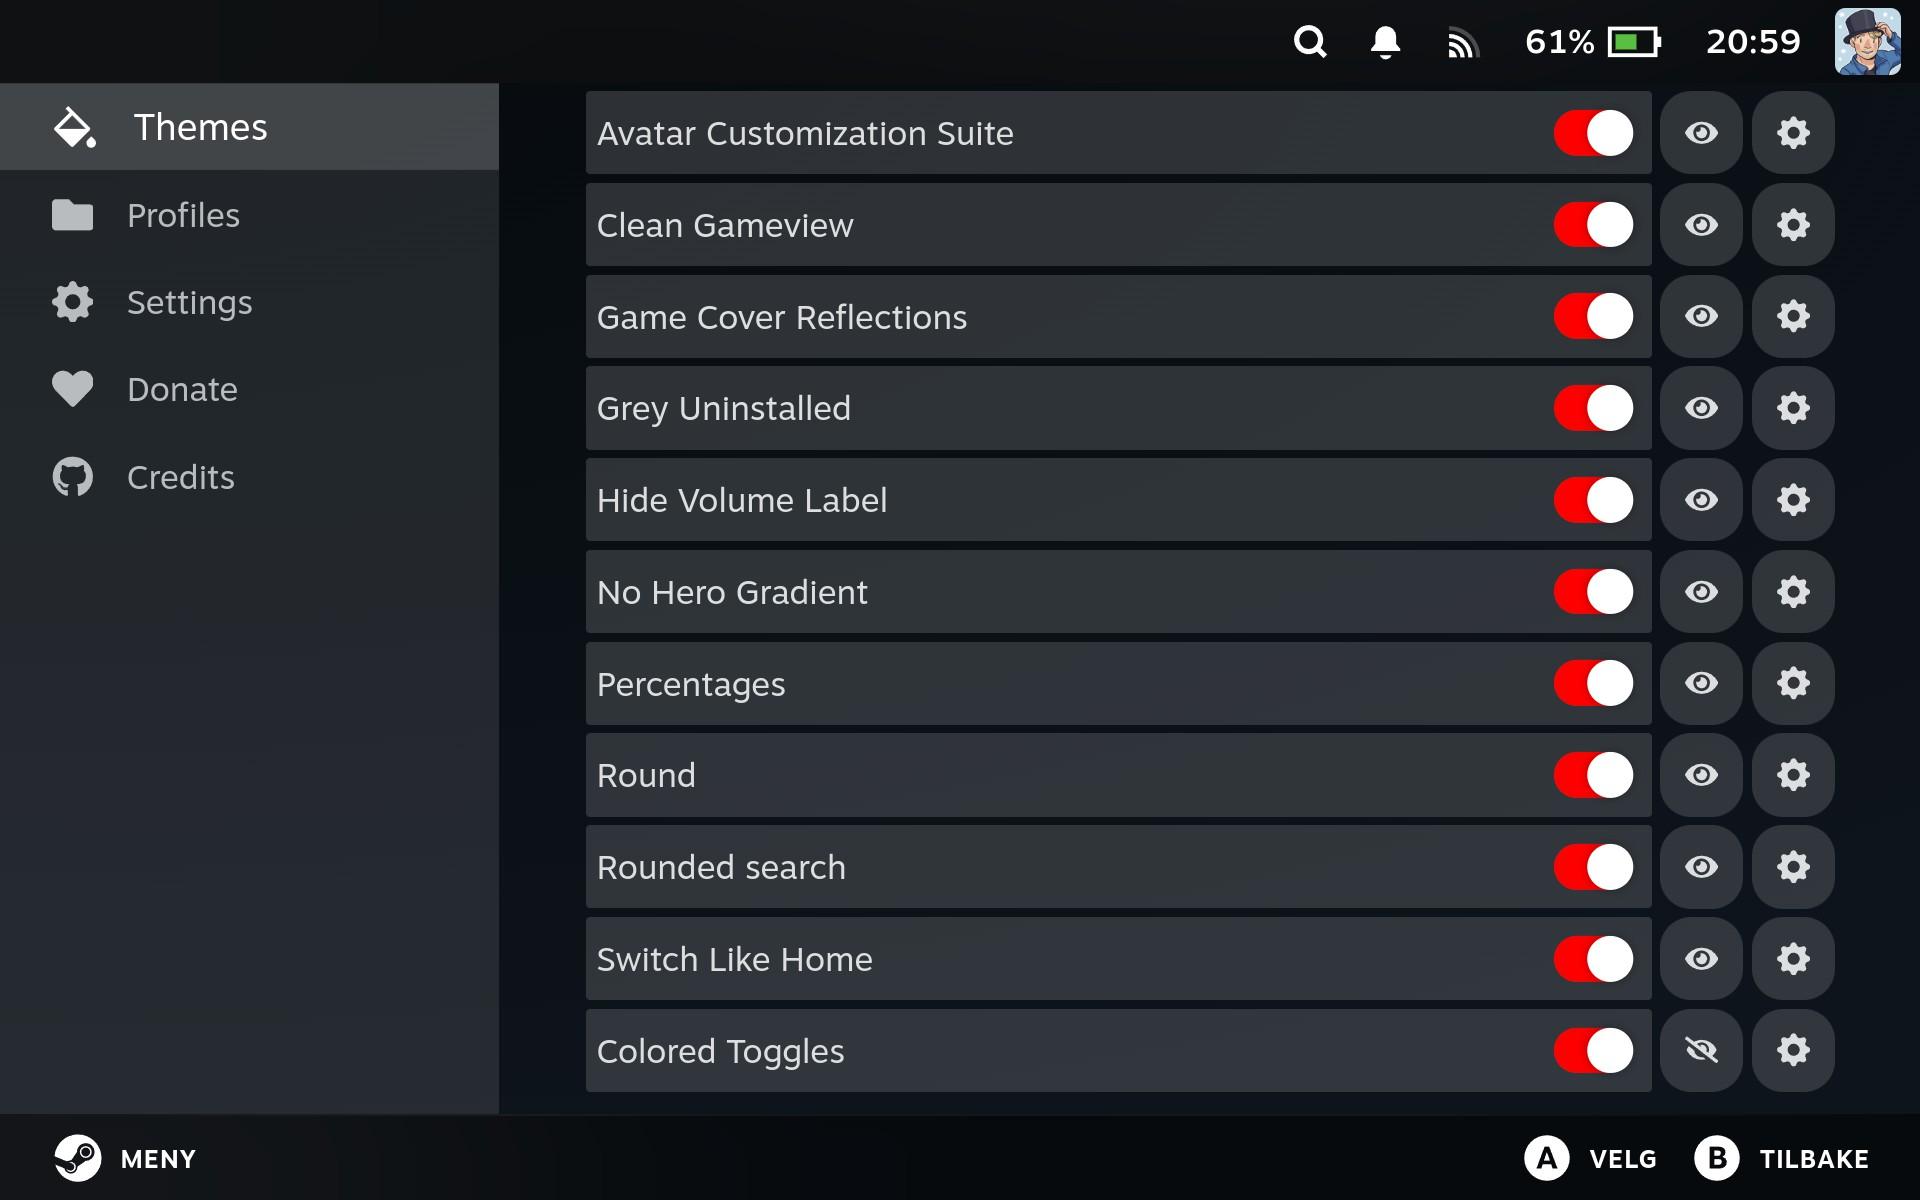Click the Steam logo Meny button
The image size is (1920, 1200).
[x=78, y=1158]
